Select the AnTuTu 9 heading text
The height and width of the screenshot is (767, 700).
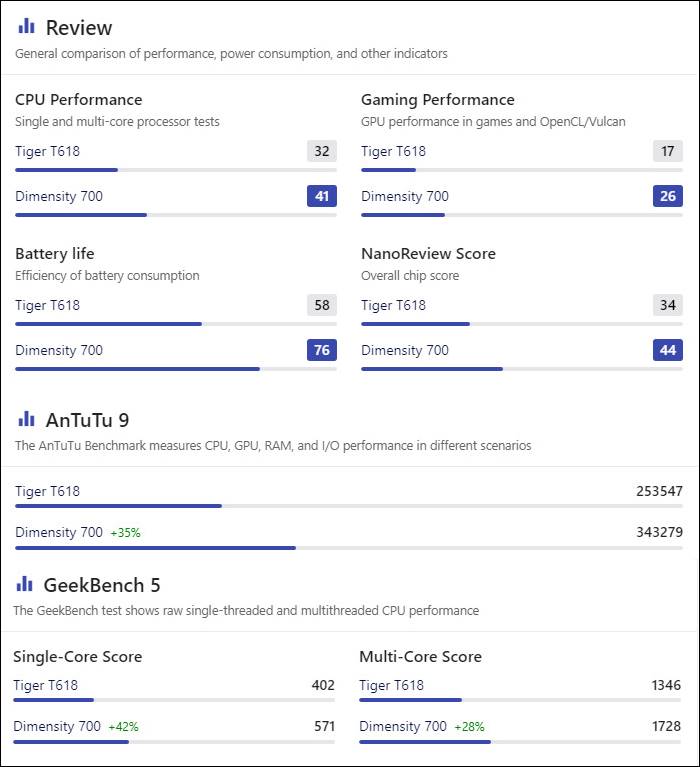[87, 420]
